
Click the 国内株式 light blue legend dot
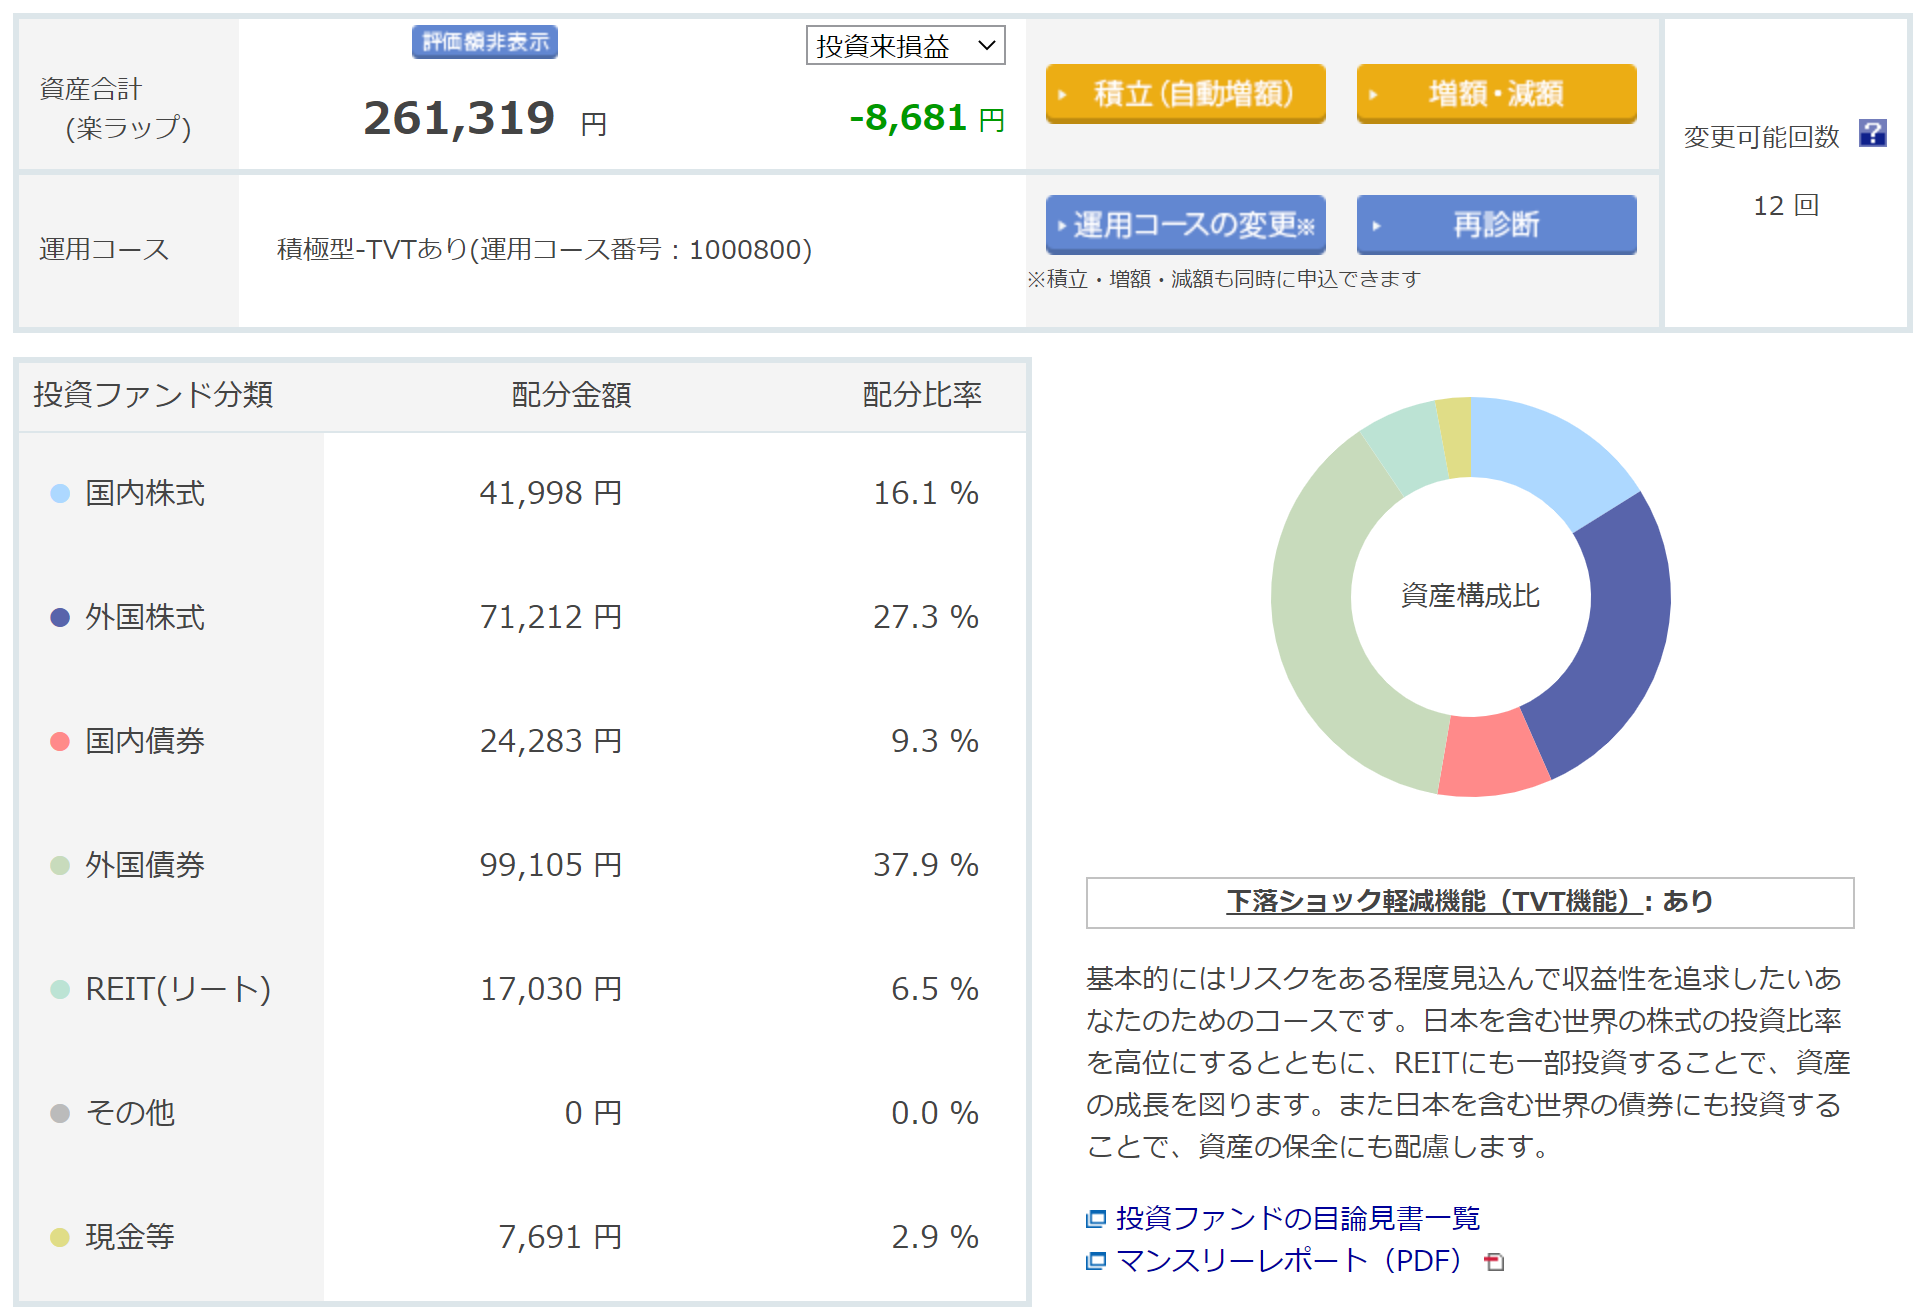60,493
